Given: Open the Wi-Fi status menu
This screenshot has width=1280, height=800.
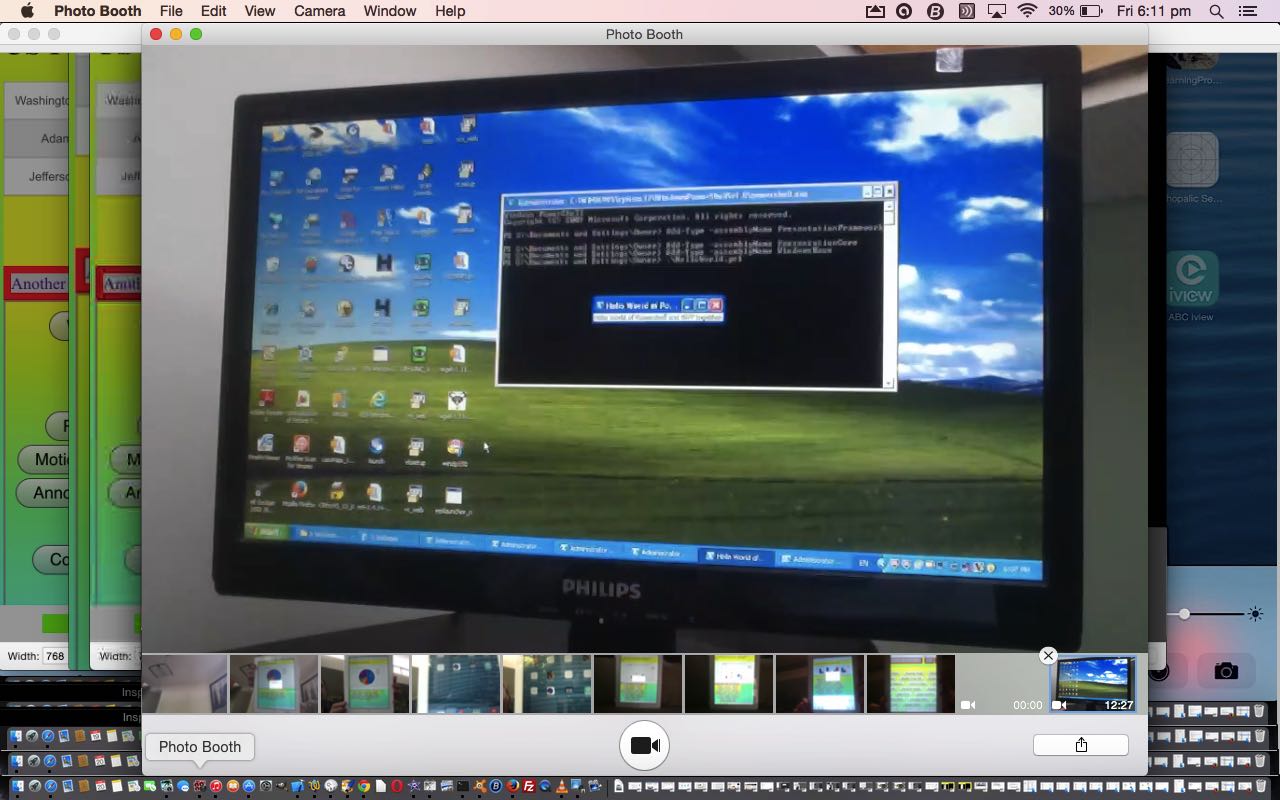Looking at the screenshot, I should point(1027,11).
